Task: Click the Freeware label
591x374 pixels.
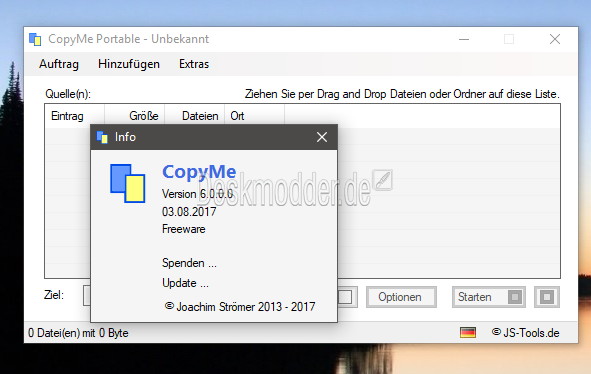Action: pos(184,229)
